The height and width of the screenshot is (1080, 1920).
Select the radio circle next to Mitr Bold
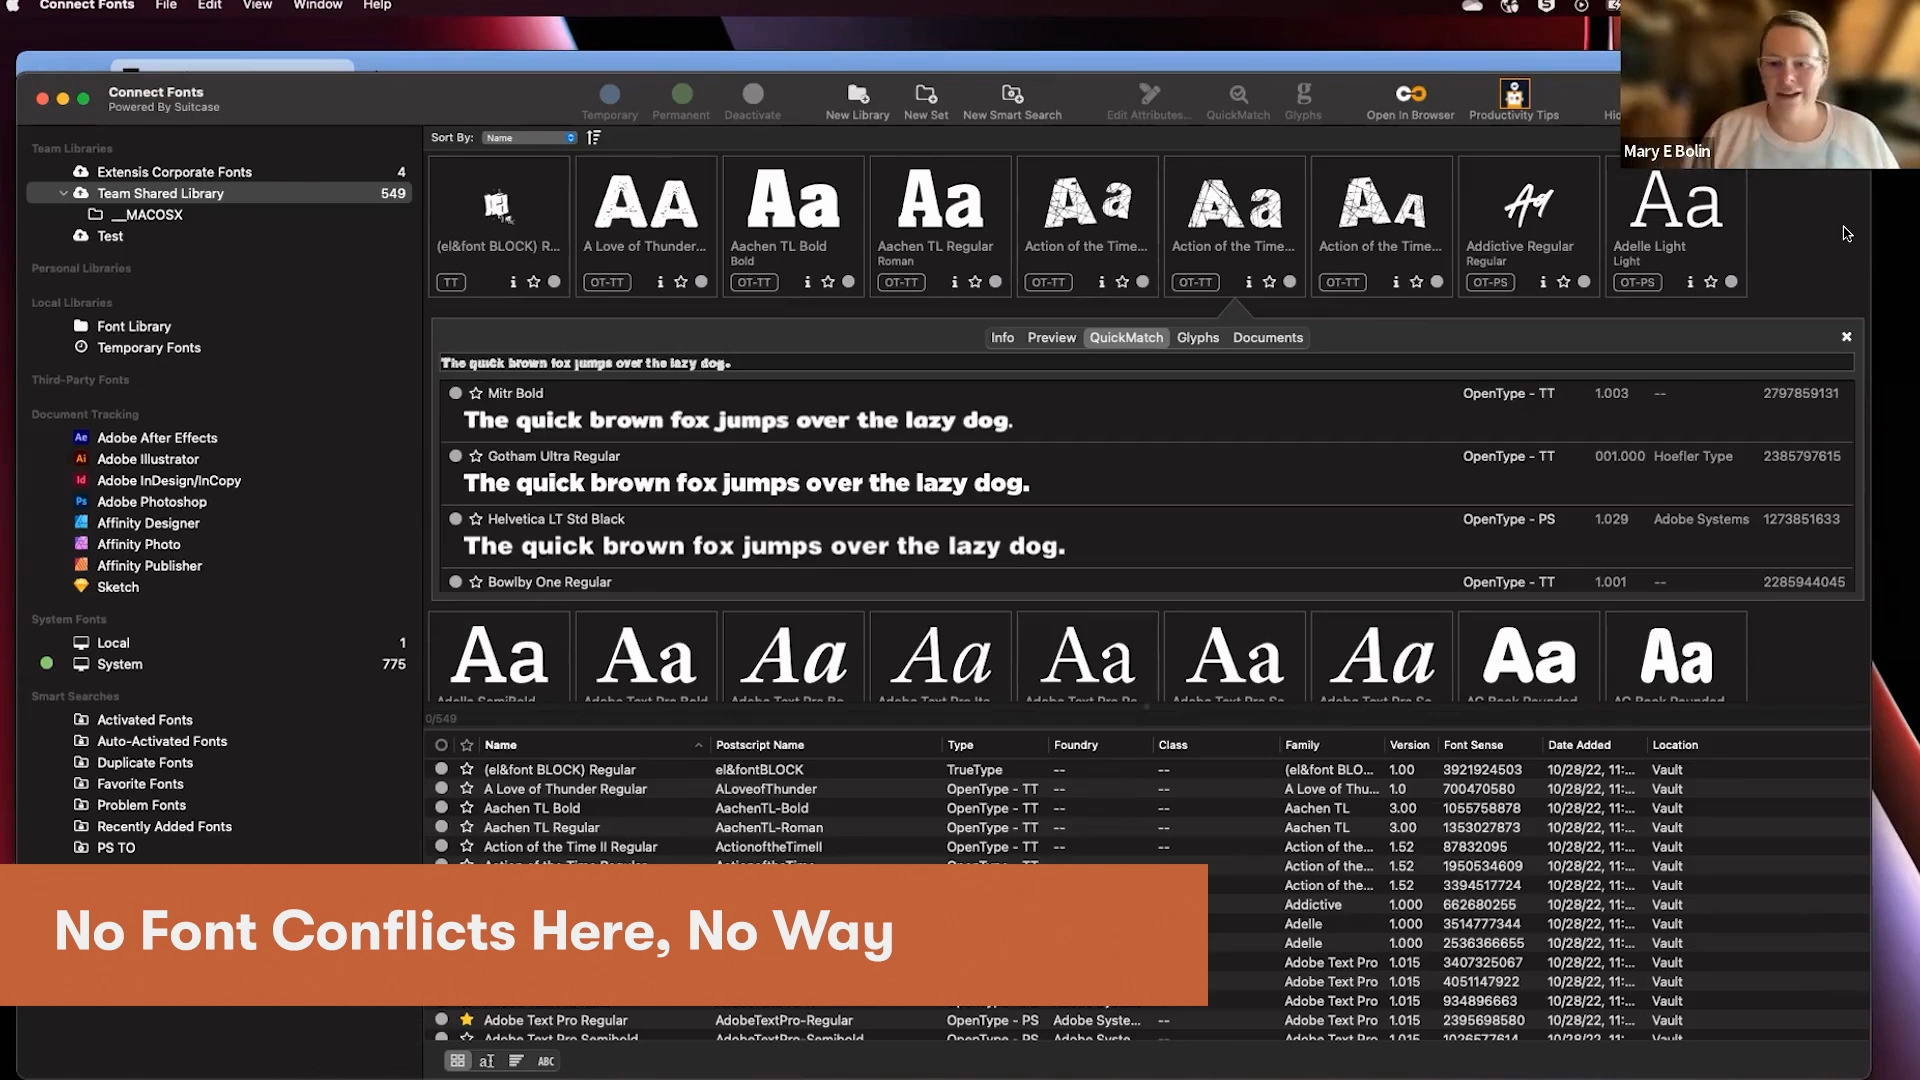pyautogui.click(x=455, y=393)
